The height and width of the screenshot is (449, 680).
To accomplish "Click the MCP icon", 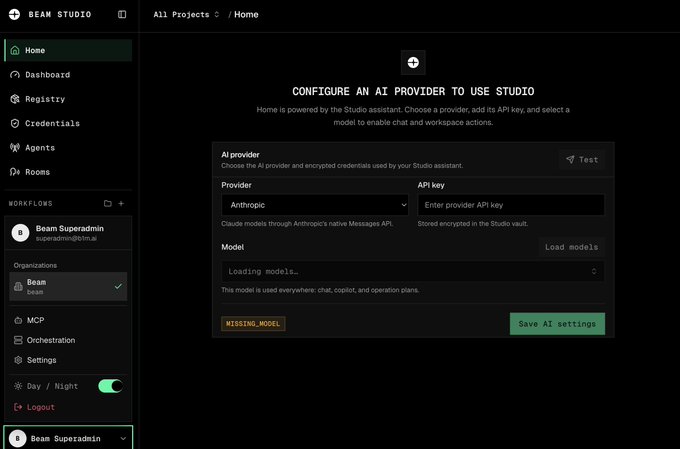I will 18,320.
